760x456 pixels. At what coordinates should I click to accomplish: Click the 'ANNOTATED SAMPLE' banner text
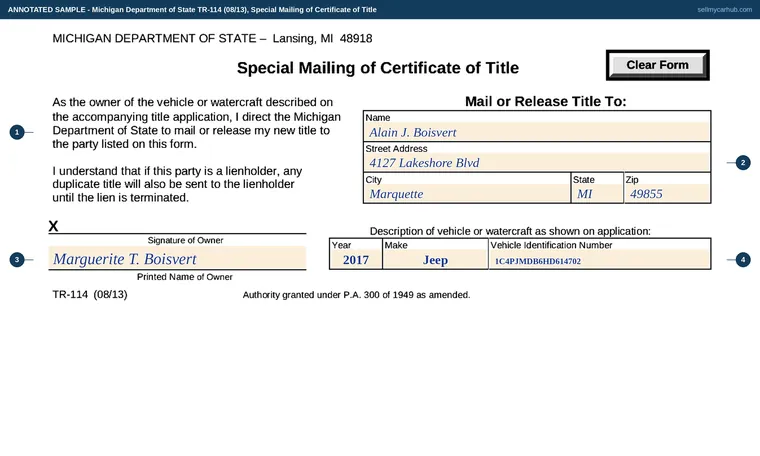click(192, 10)
